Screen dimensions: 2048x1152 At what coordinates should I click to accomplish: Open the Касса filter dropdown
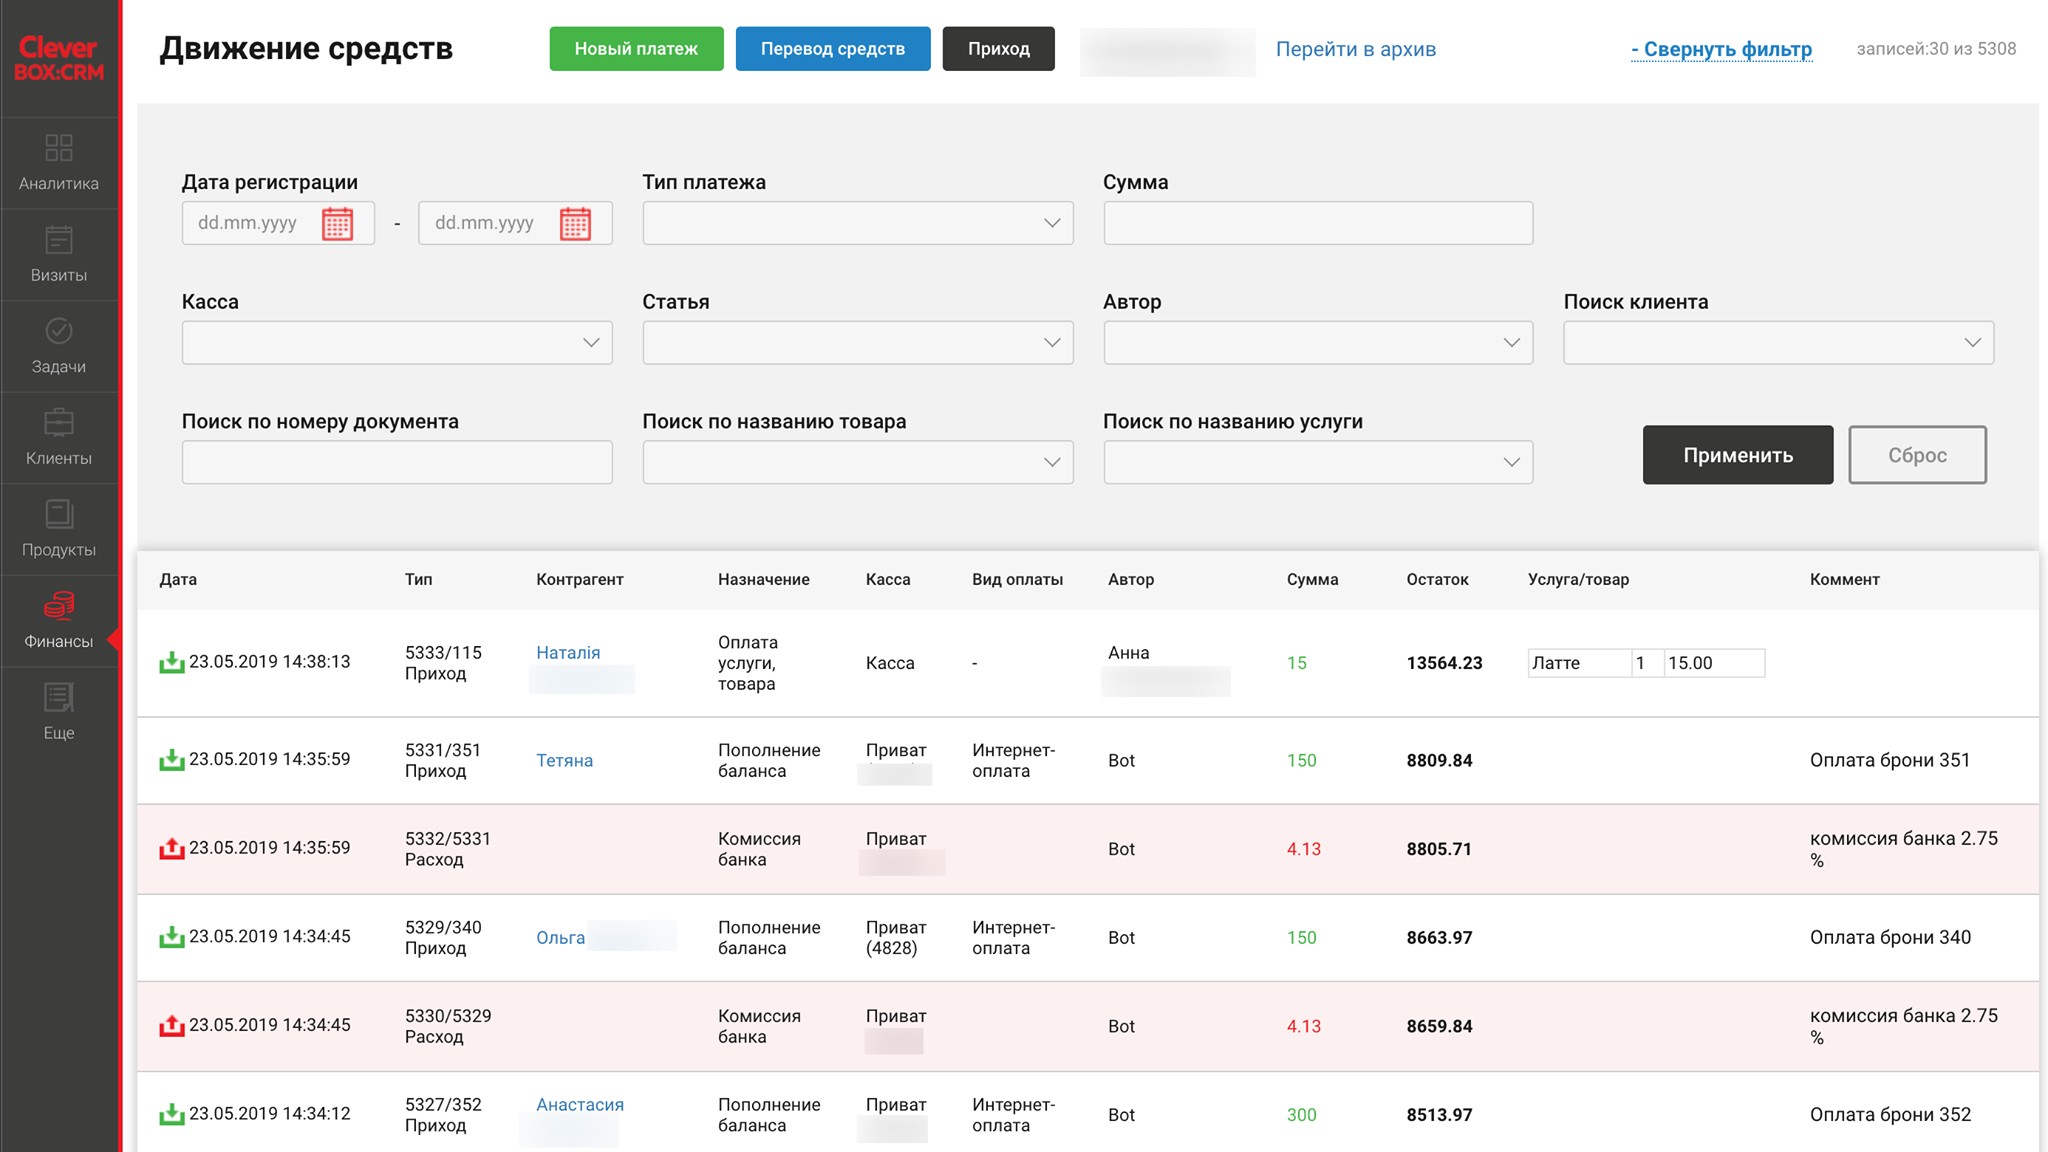point(396,343)
